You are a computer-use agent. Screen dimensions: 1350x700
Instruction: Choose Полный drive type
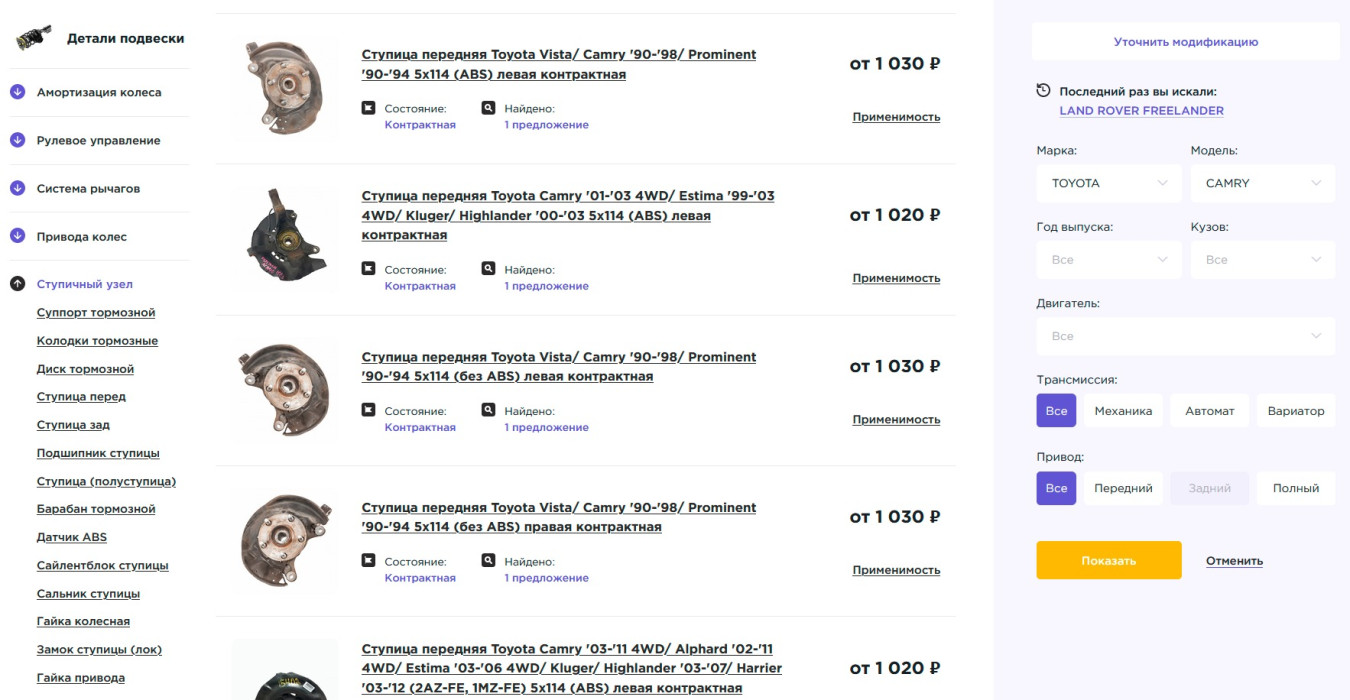tap(1295, 488)
